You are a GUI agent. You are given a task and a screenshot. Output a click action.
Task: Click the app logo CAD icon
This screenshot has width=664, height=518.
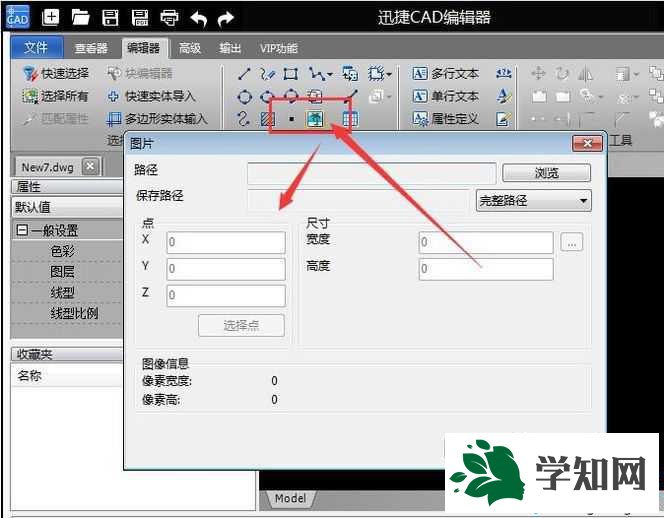click(x=18, y=17)
